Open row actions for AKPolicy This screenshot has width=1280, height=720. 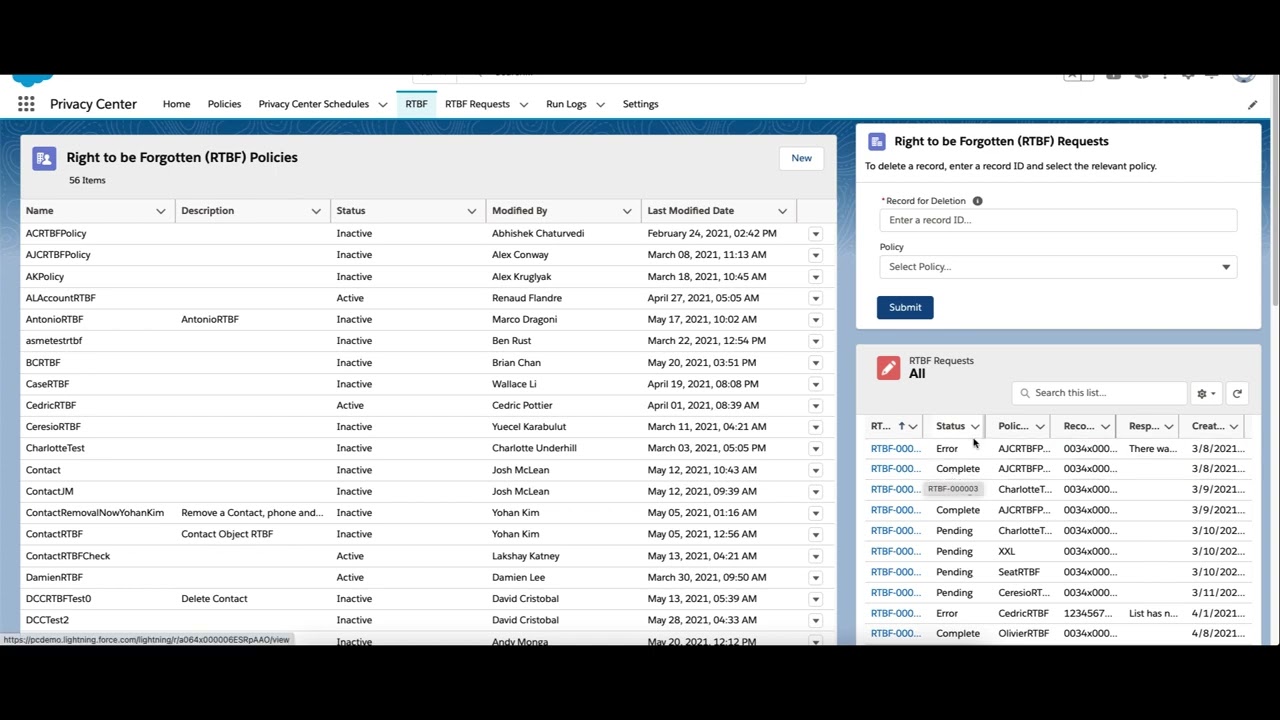point(815,277)
